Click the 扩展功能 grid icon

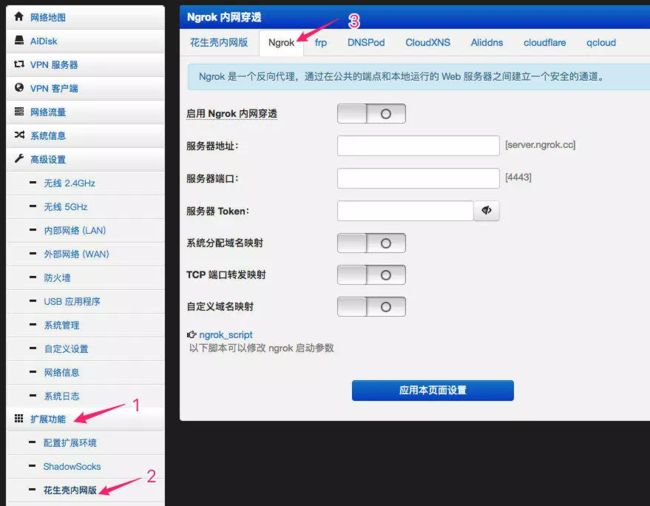(x=19, y=418)
